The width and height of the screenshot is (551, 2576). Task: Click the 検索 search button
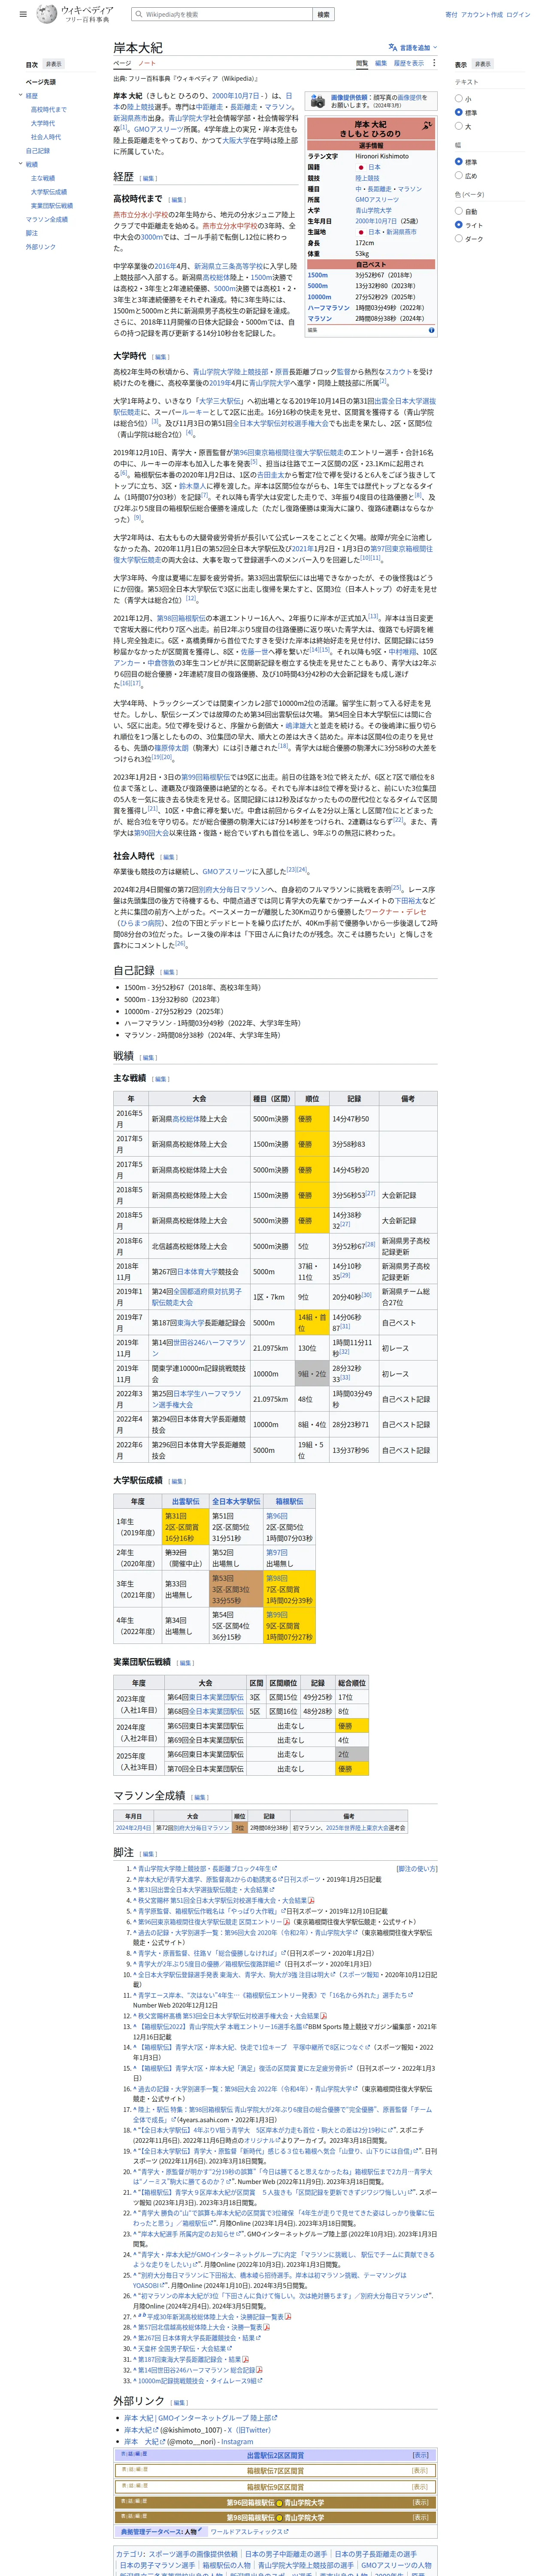tap(323, 15)
